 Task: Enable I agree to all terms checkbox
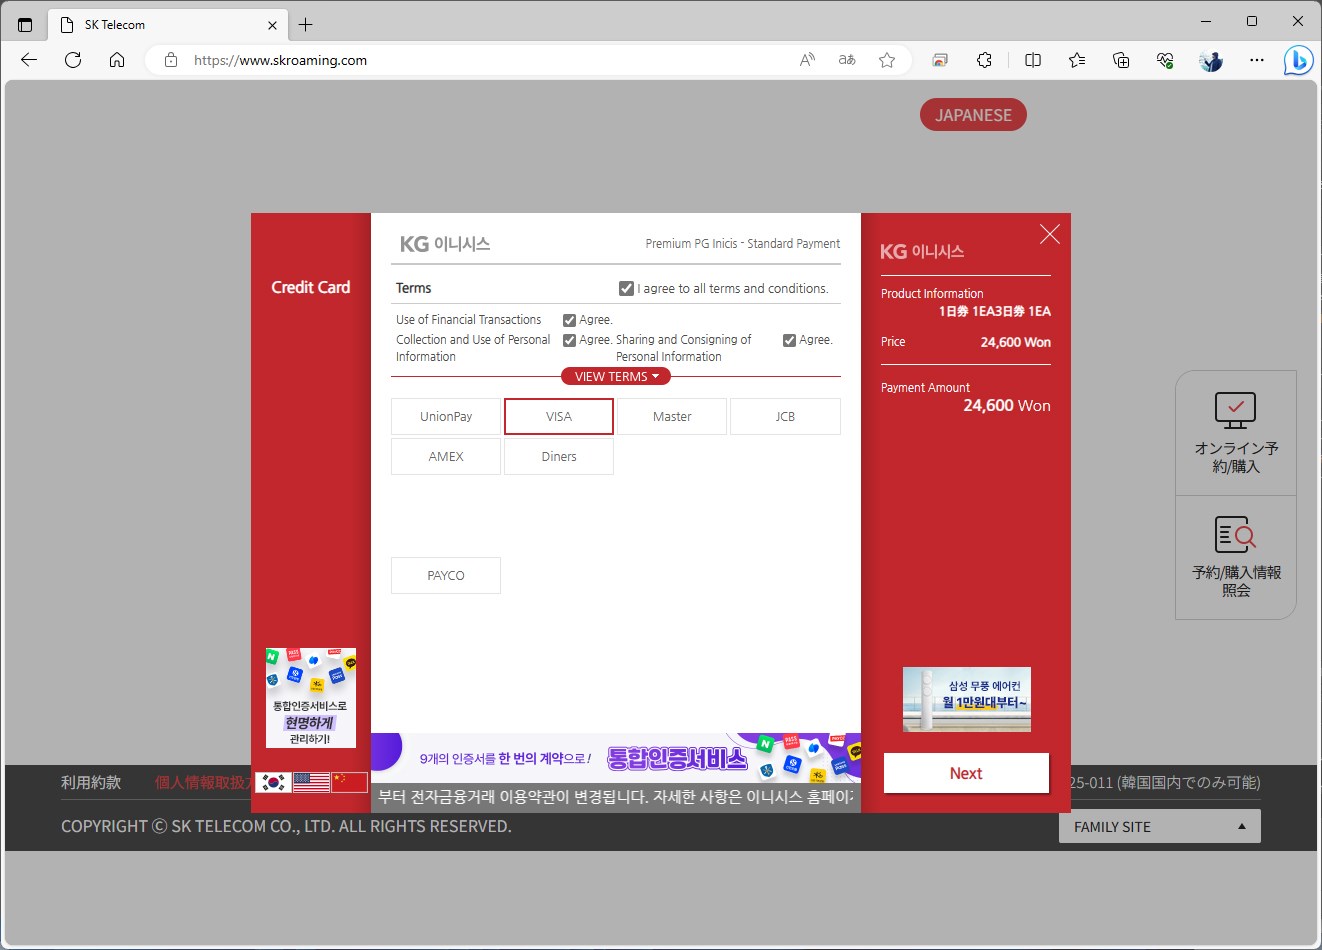[x=626, y=288]
